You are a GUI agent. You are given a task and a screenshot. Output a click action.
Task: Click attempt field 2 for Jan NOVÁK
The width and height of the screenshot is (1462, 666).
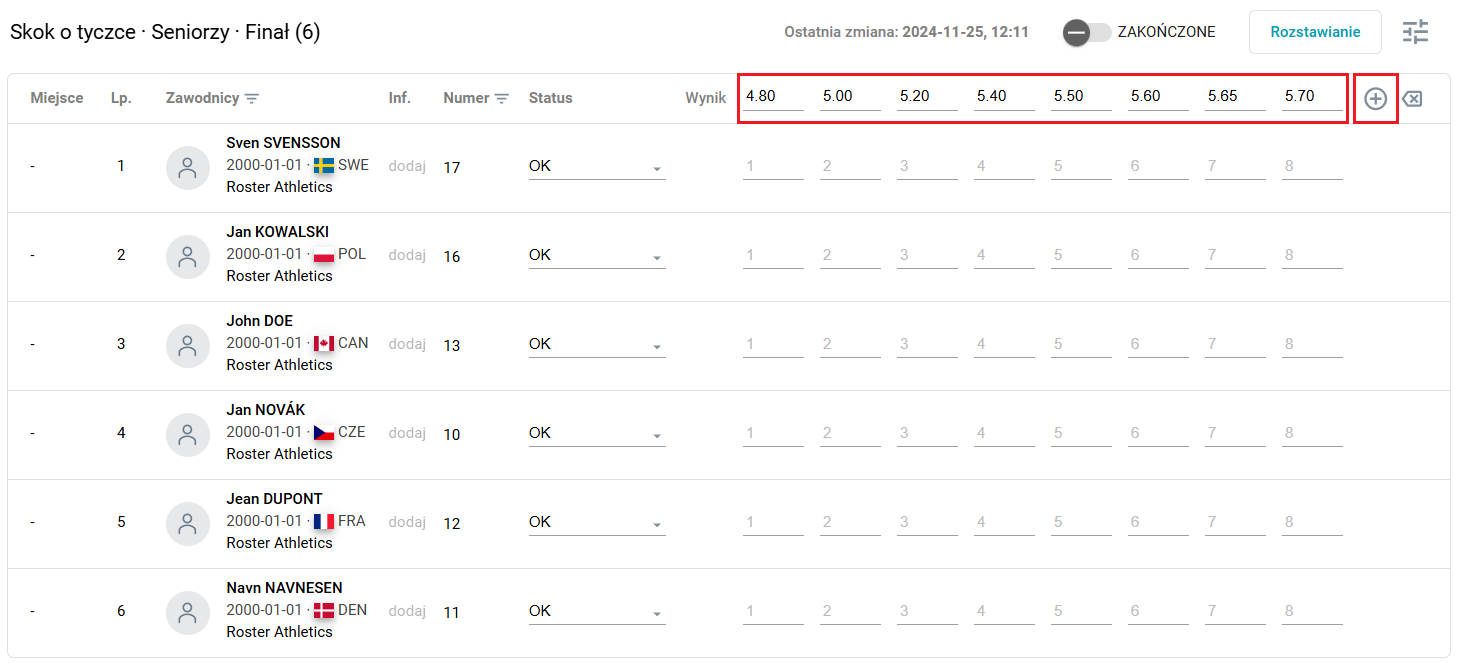point(850,433)
